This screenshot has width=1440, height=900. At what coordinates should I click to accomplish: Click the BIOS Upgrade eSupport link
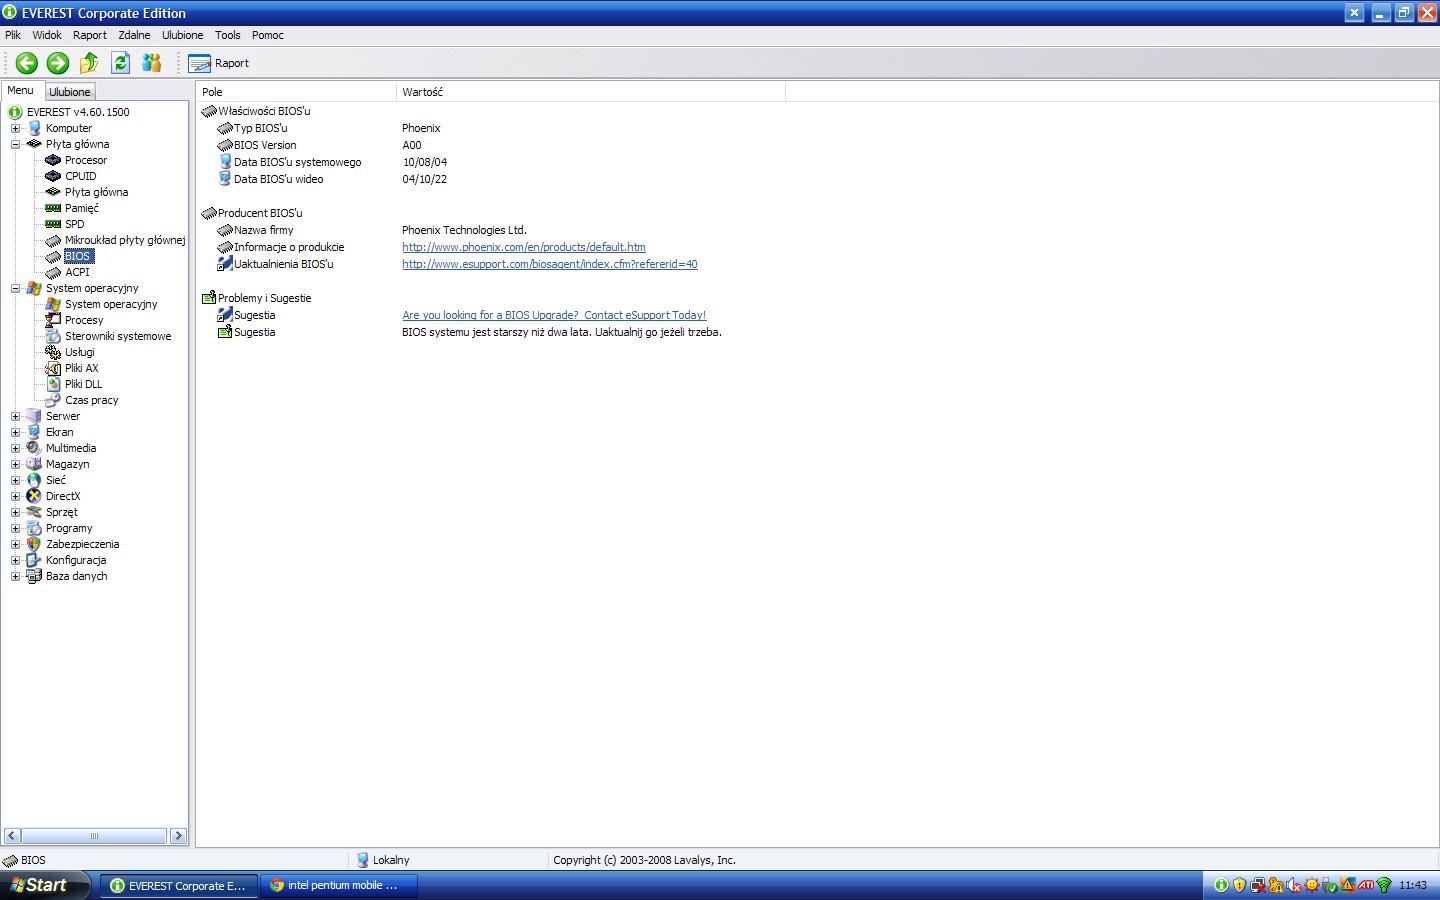[553, 314]
